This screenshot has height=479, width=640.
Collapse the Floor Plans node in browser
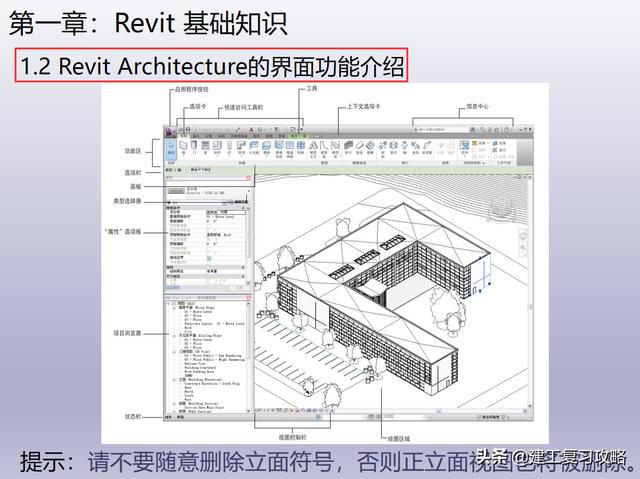(x=174, y=308)
